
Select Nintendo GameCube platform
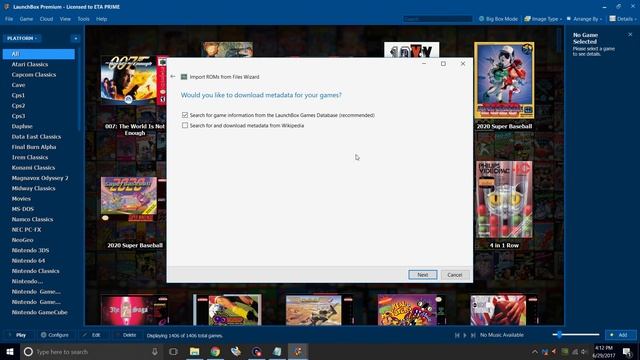(x=39, y=312)
